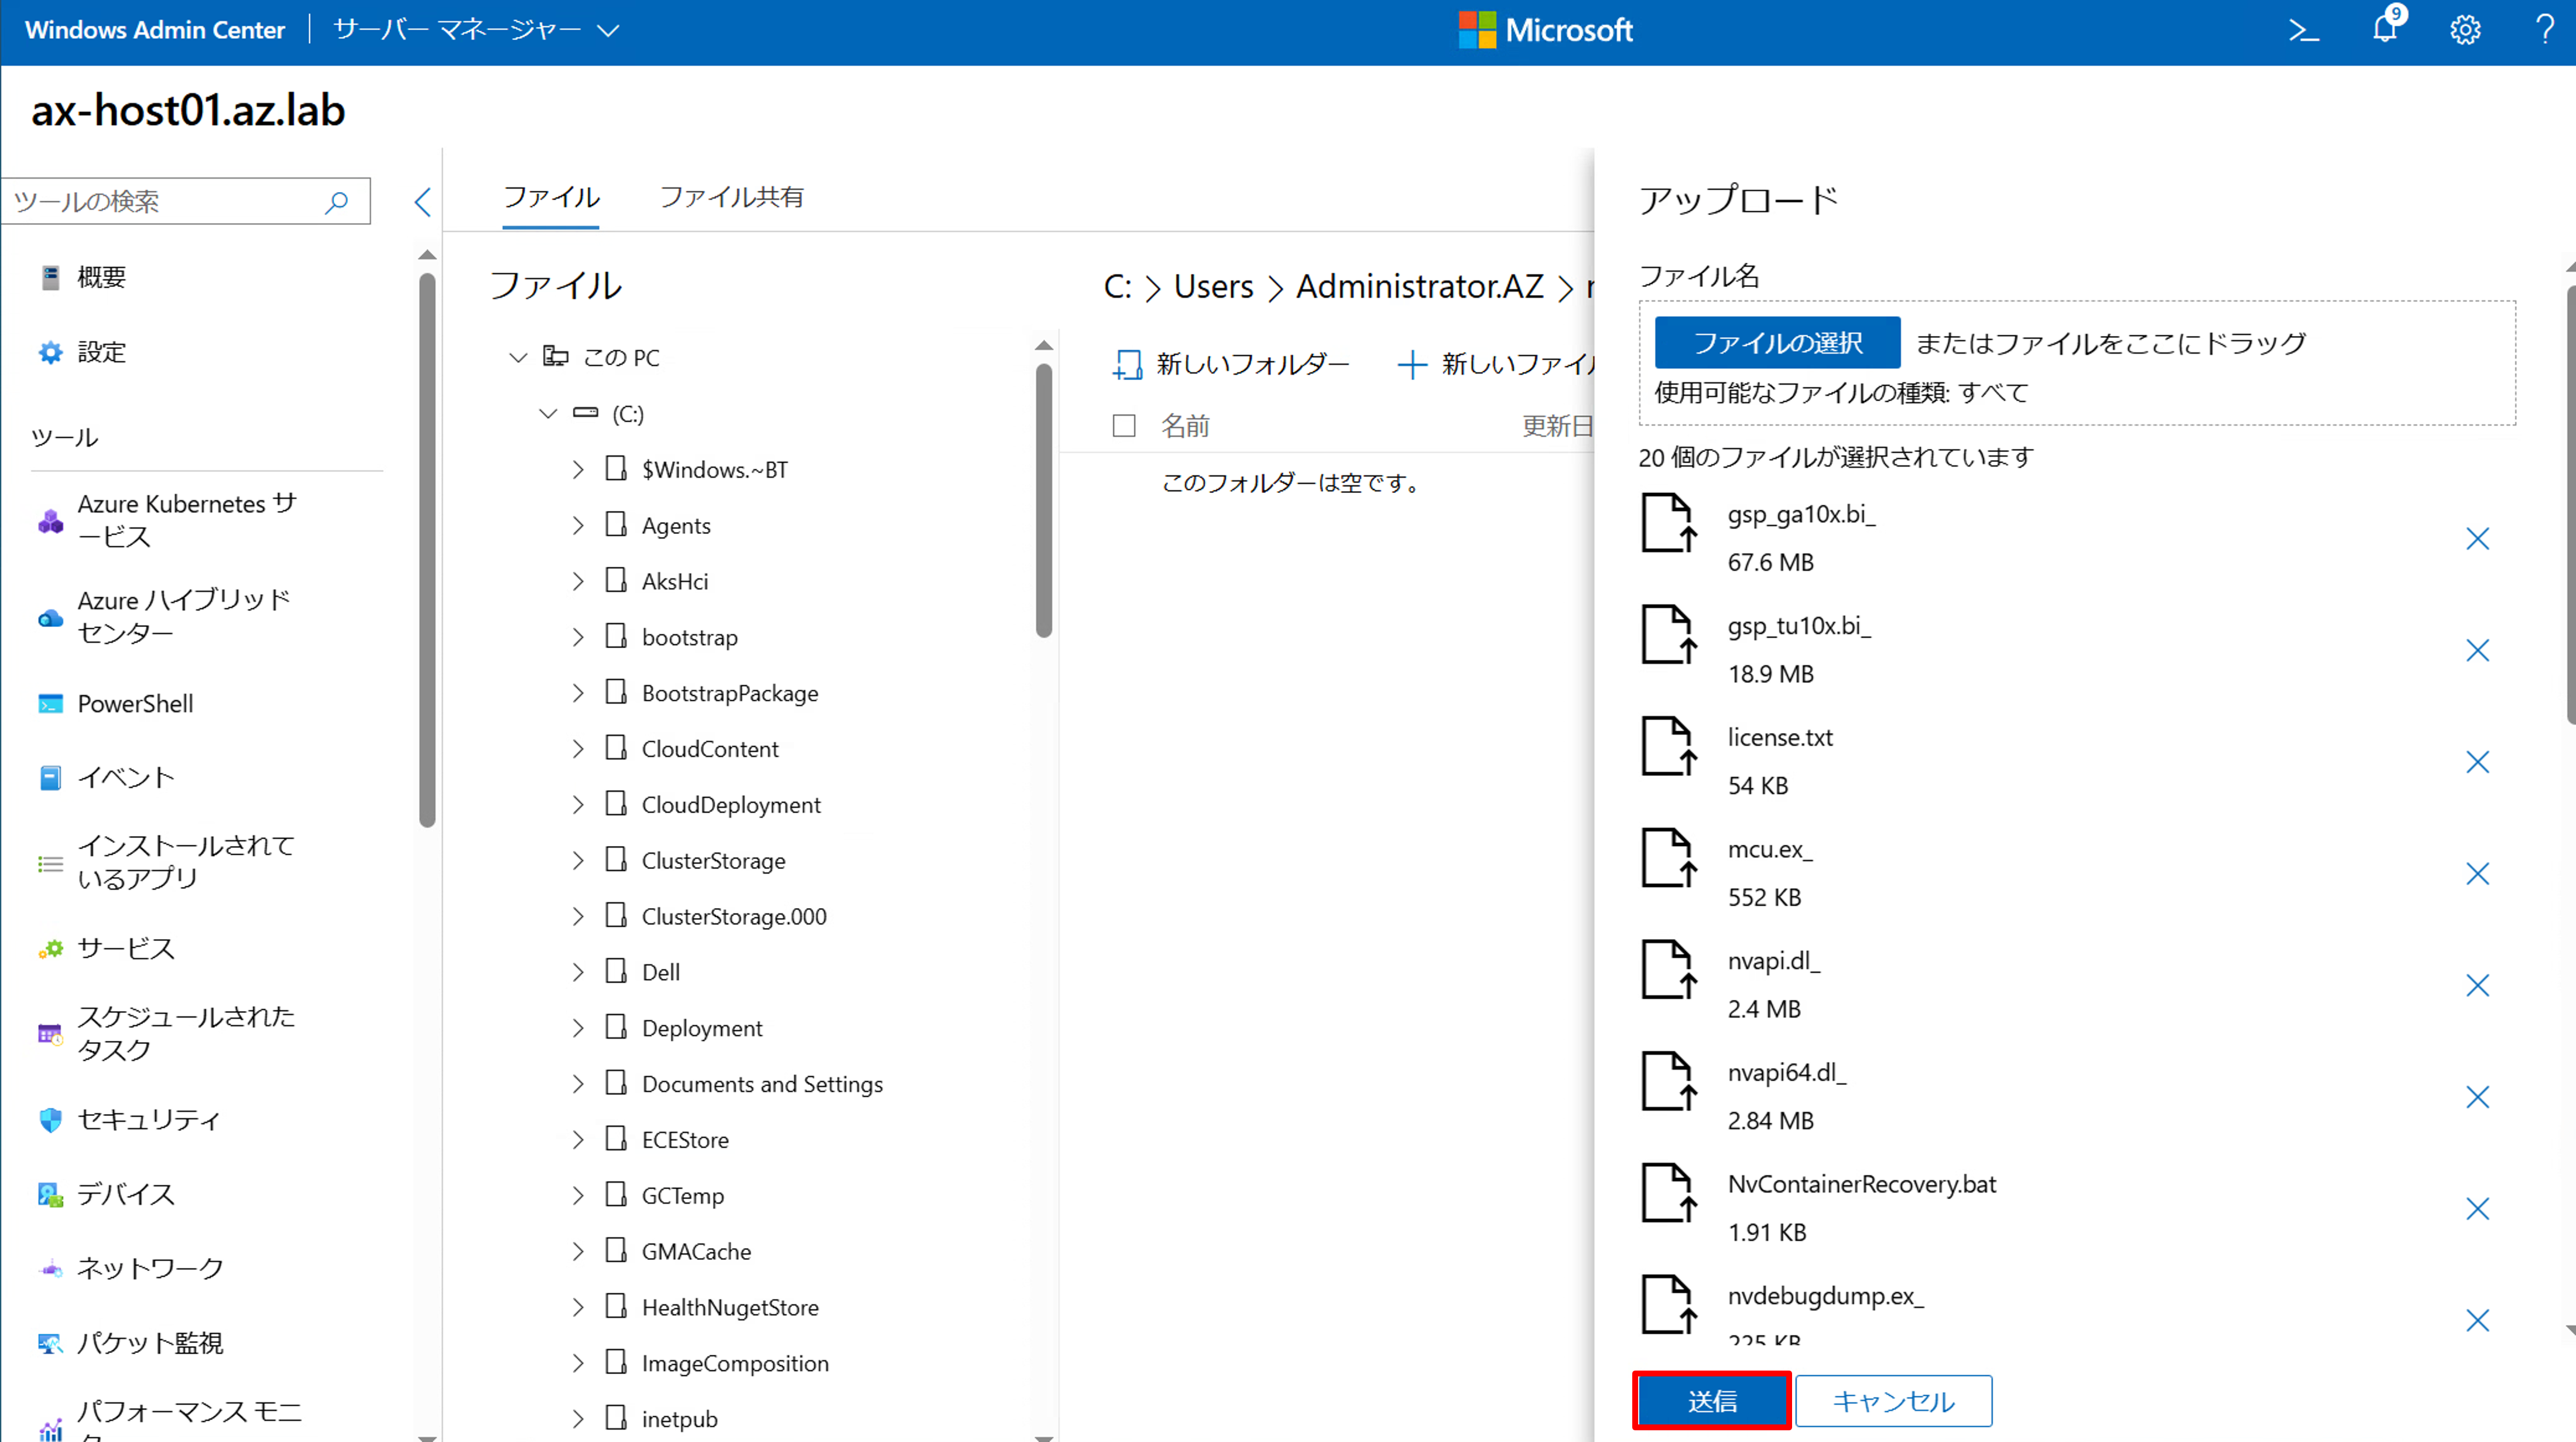Remove NvContainerRecovery.bat from upload list

tap(2477, 1209)
